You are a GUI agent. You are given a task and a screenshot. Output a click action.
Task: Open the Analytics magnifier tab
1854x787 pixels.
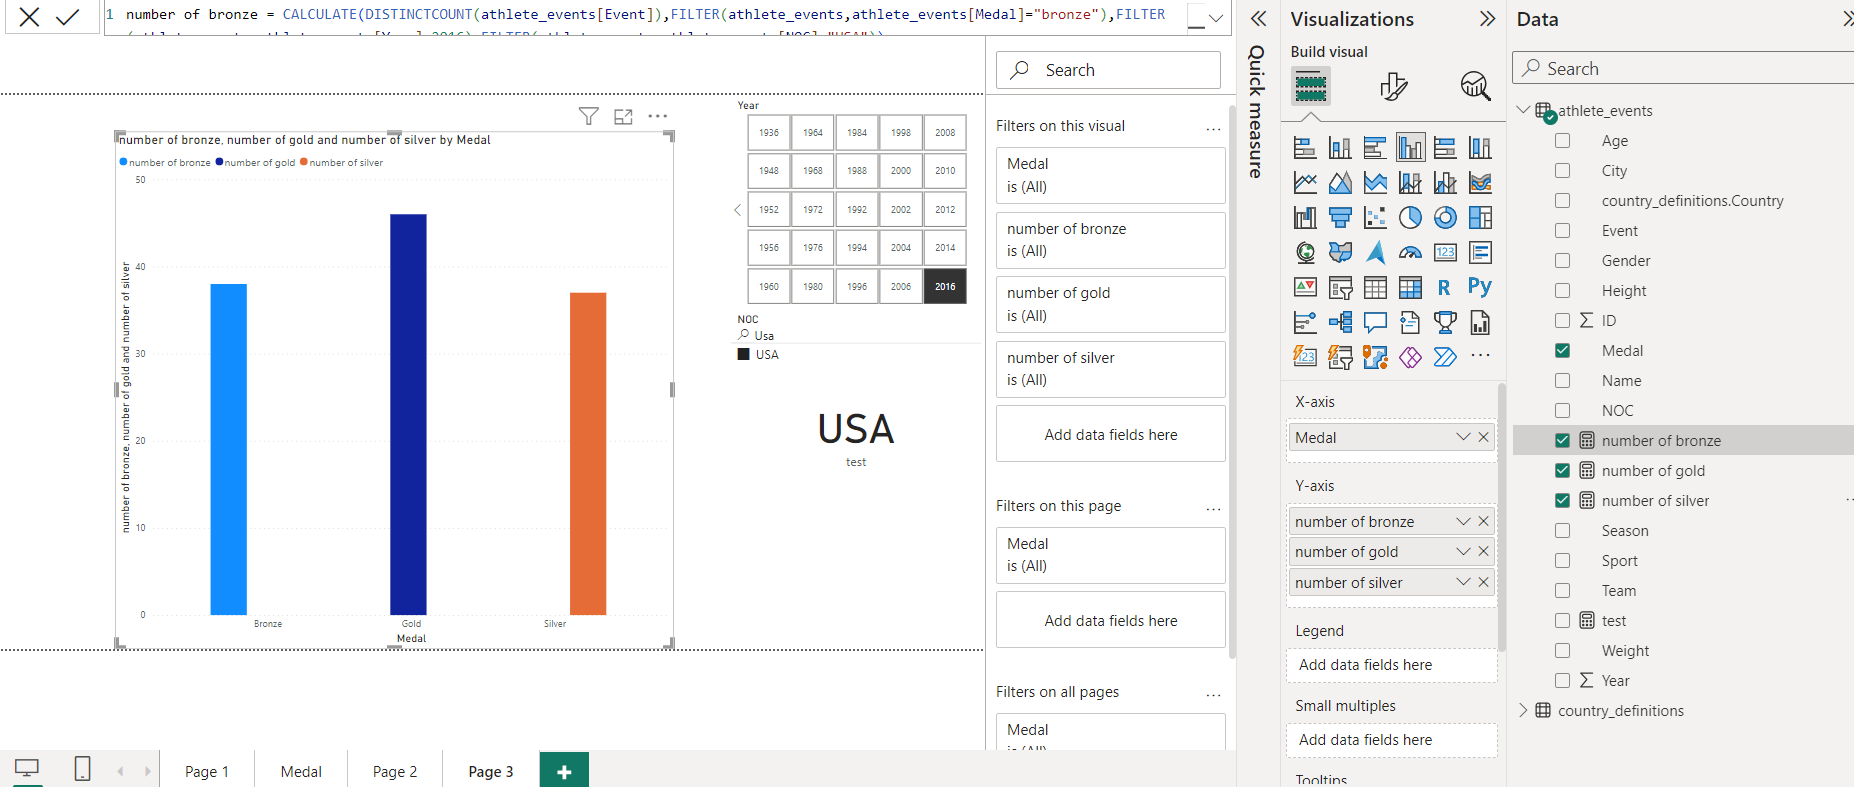(x=1475, y=87)
